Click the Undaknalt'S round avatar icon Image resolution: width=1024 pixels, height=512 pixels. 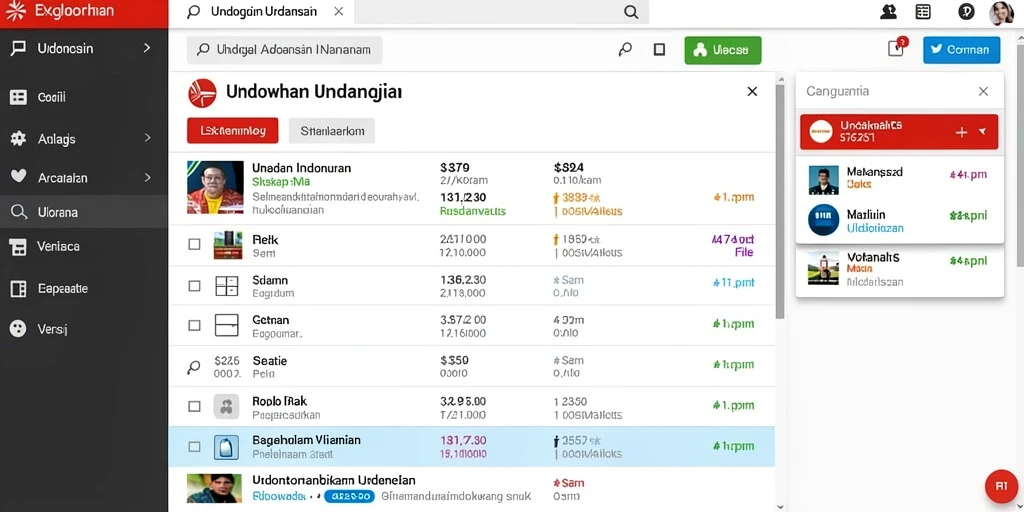[x=821, y=131]
